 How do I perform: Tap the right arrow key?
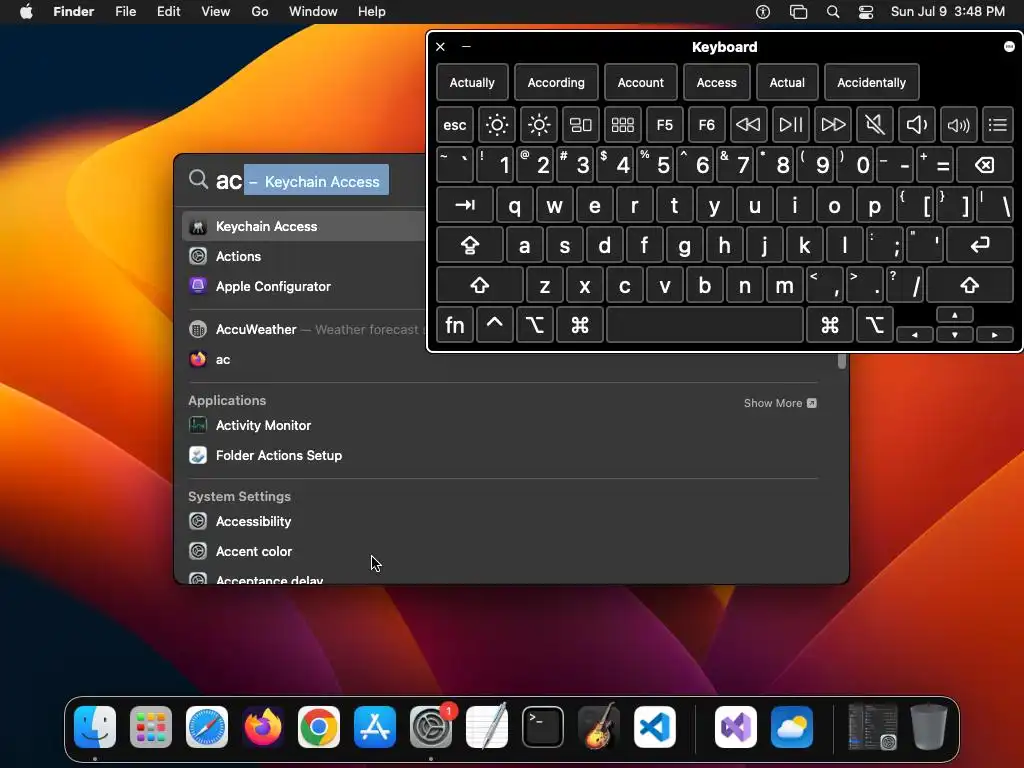(995, 334)
